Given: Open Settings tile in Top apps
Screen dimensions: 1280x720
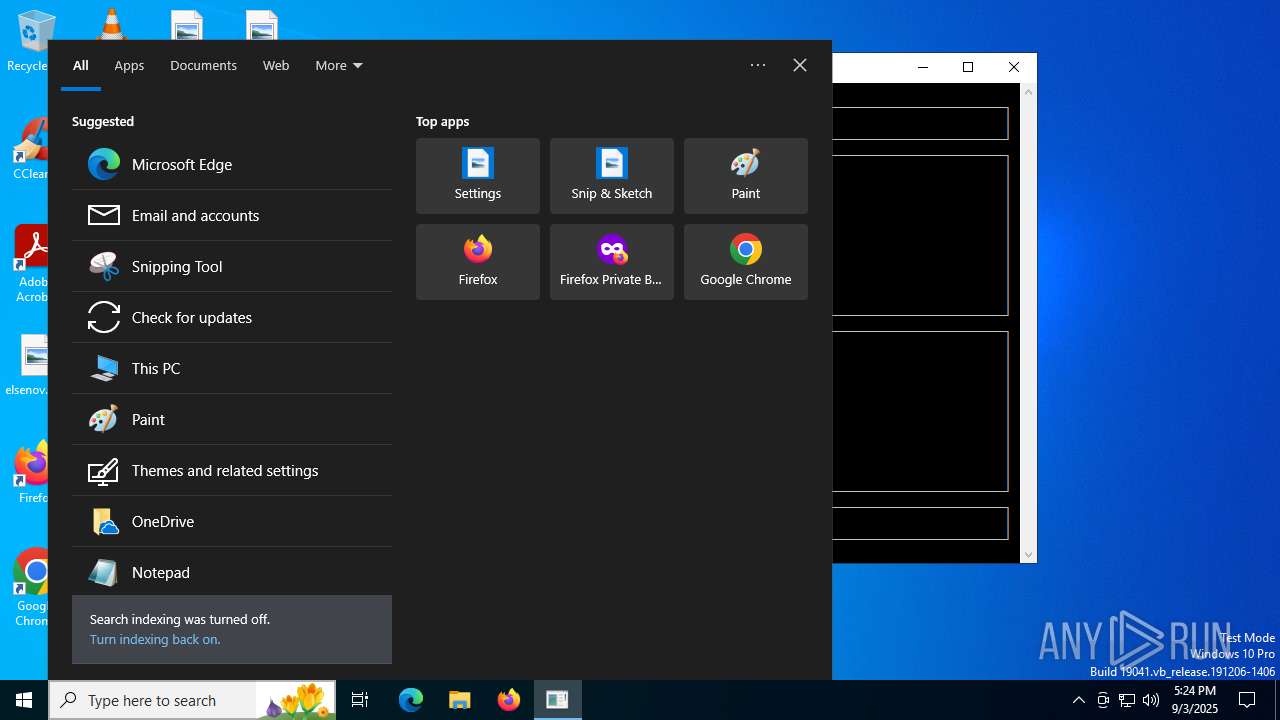Looking at the screenshot, I should click(478, 176).
